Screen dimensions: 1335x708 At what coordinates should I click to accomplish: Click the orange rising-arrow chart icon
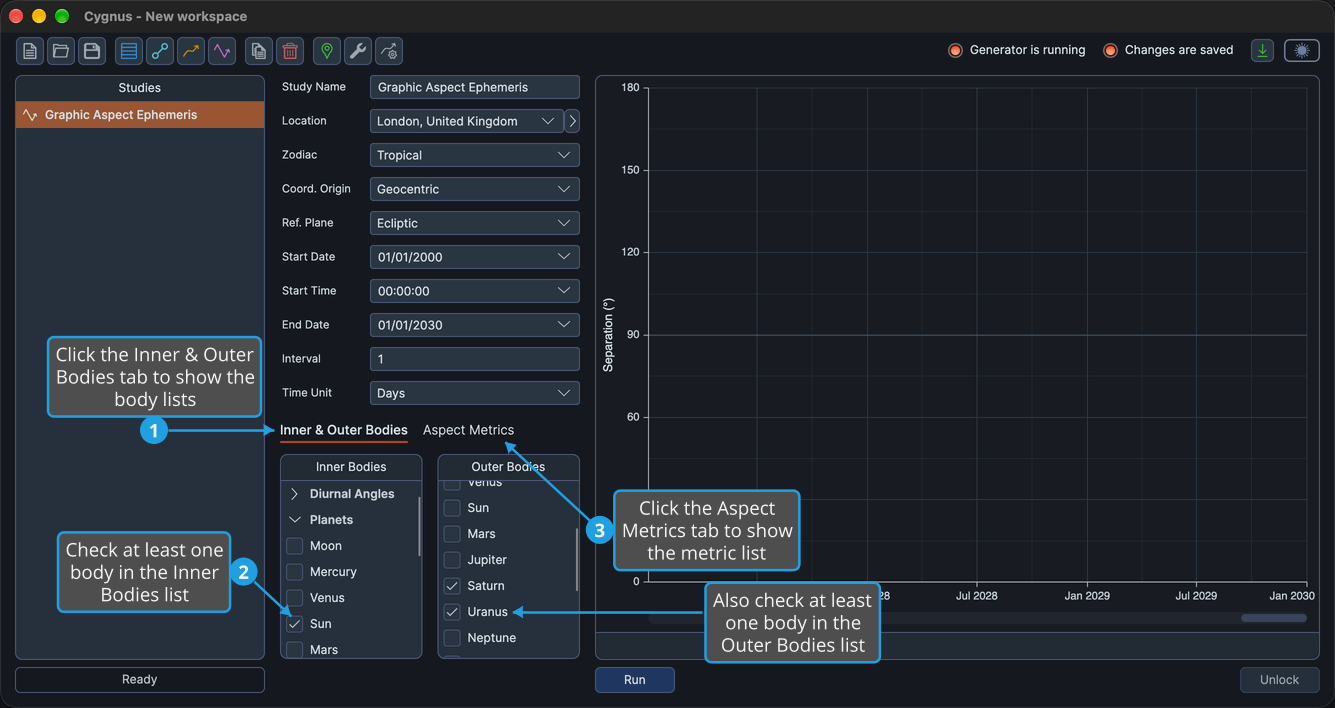(x=191, y=51)
